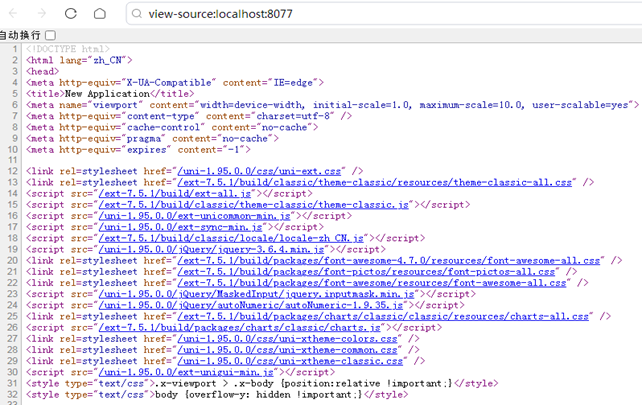Reload the page with the refresh icon
The image size is (642, 405).
(71, 14)
